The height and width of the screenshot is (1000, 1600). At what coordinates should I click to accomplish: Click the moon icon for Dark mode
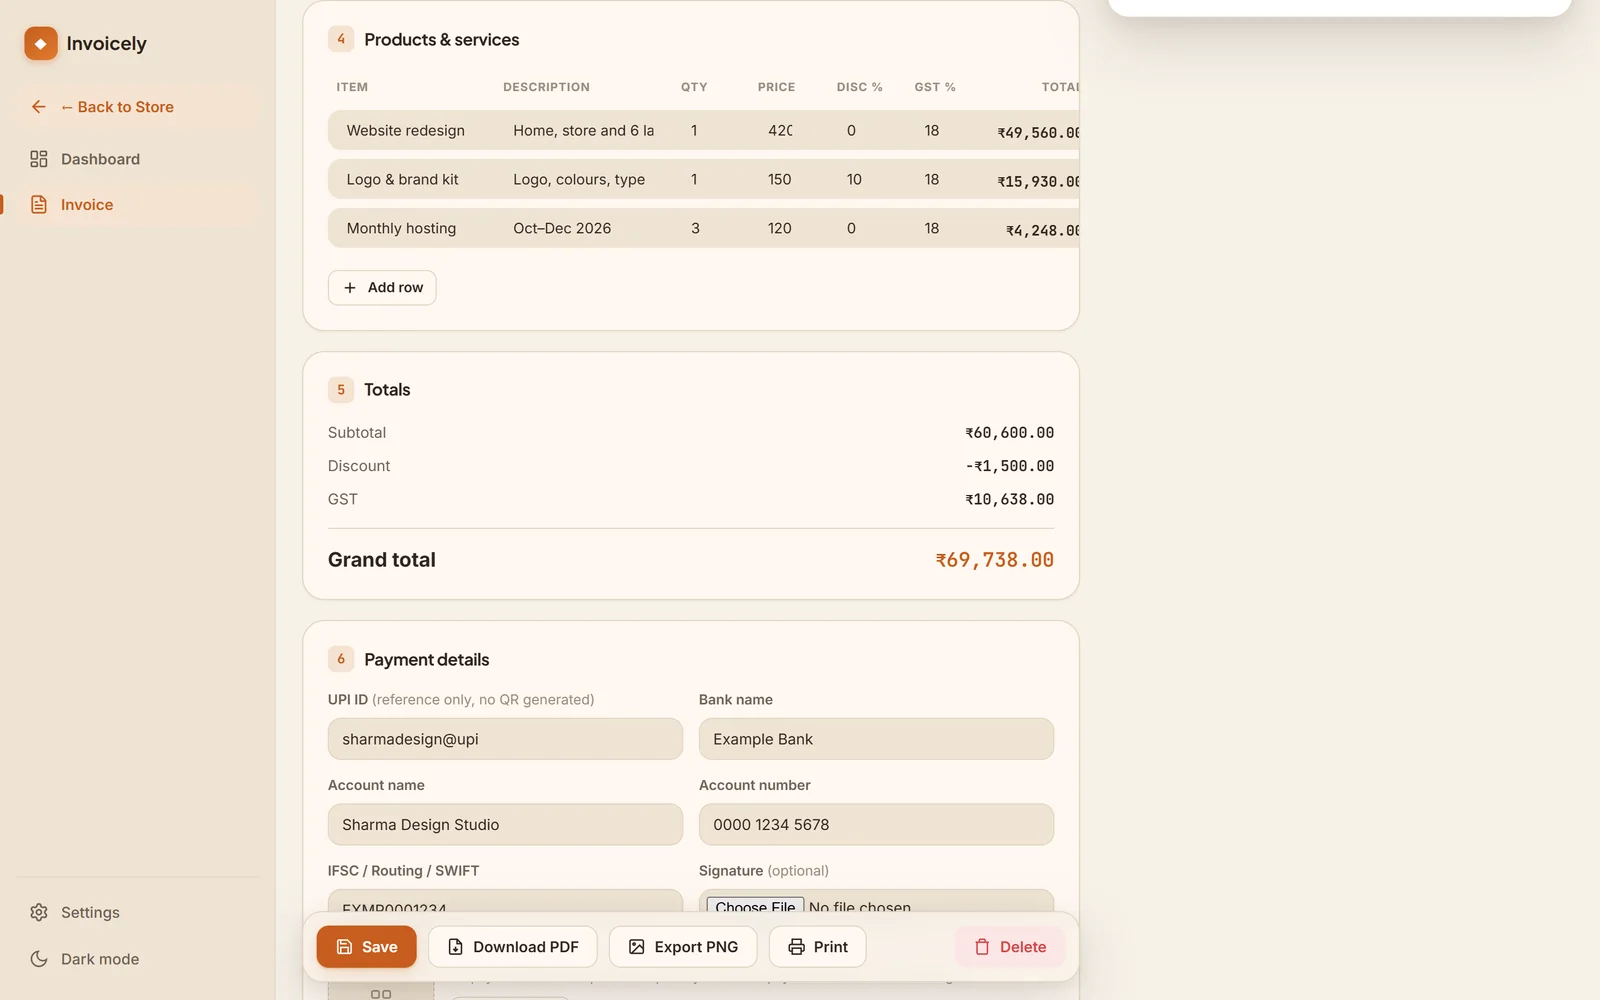pos(39,959)
